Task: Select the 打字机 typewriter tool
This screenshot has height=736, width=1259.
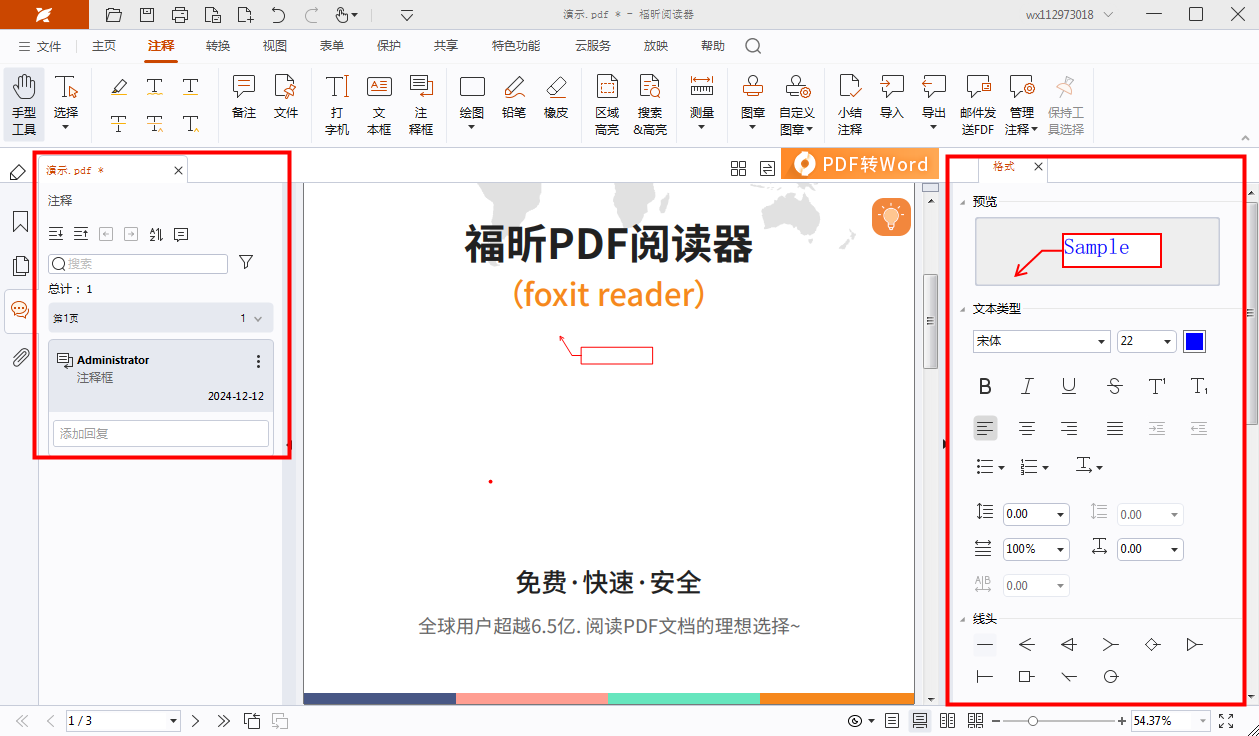Action: (x=337, y=103)
